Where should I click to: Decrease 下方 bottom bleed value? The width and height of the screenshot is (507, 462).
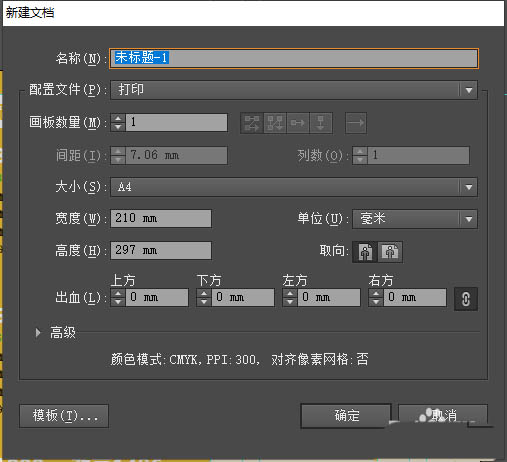(204, 302)
